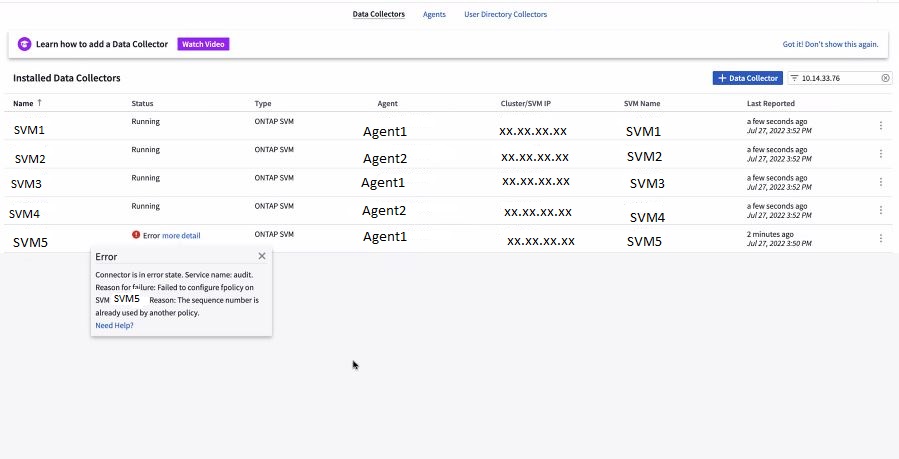This screenshot has width=899, height=459.
Task: Click the add Data Collector button
Action: click(x=747, y=78)
